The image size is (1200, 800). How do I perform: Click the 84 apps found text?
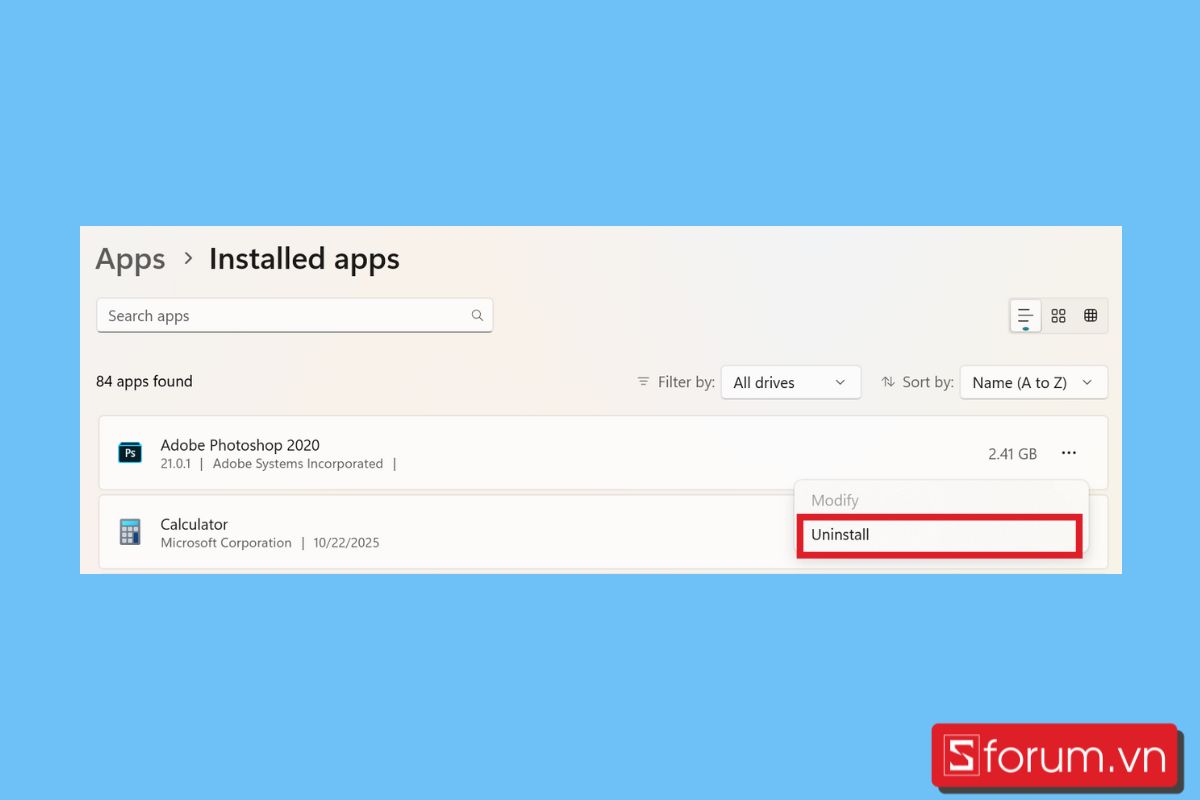tap(144, 381)
